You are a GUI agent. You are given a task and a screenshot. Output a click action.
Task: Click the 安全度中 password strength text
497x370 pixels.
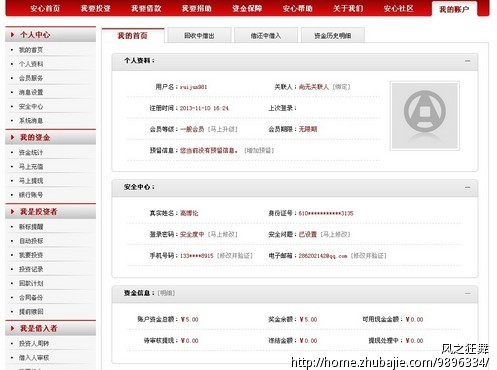pyautogui.click(x=192, y=235)
